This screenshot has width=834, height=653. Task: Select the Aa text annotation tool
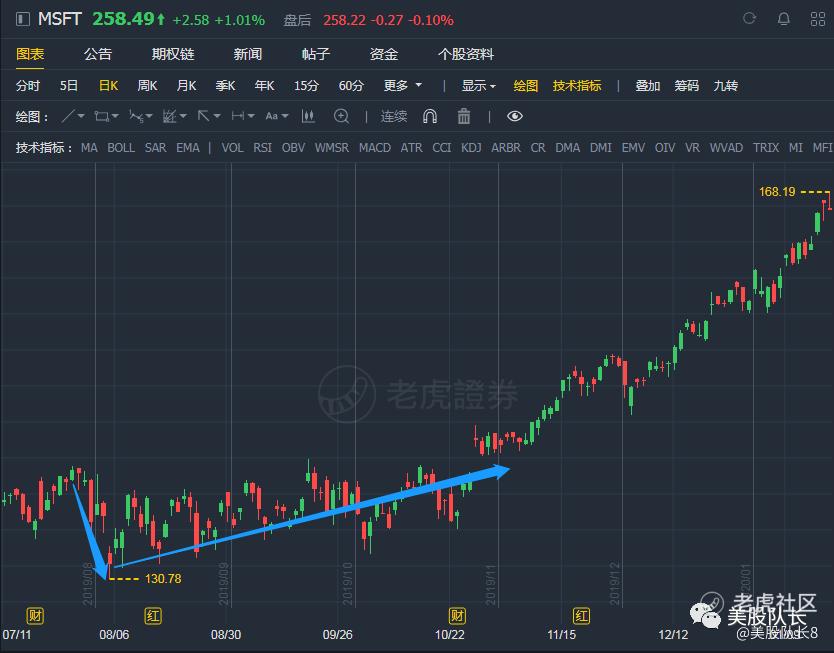(272, 116)
